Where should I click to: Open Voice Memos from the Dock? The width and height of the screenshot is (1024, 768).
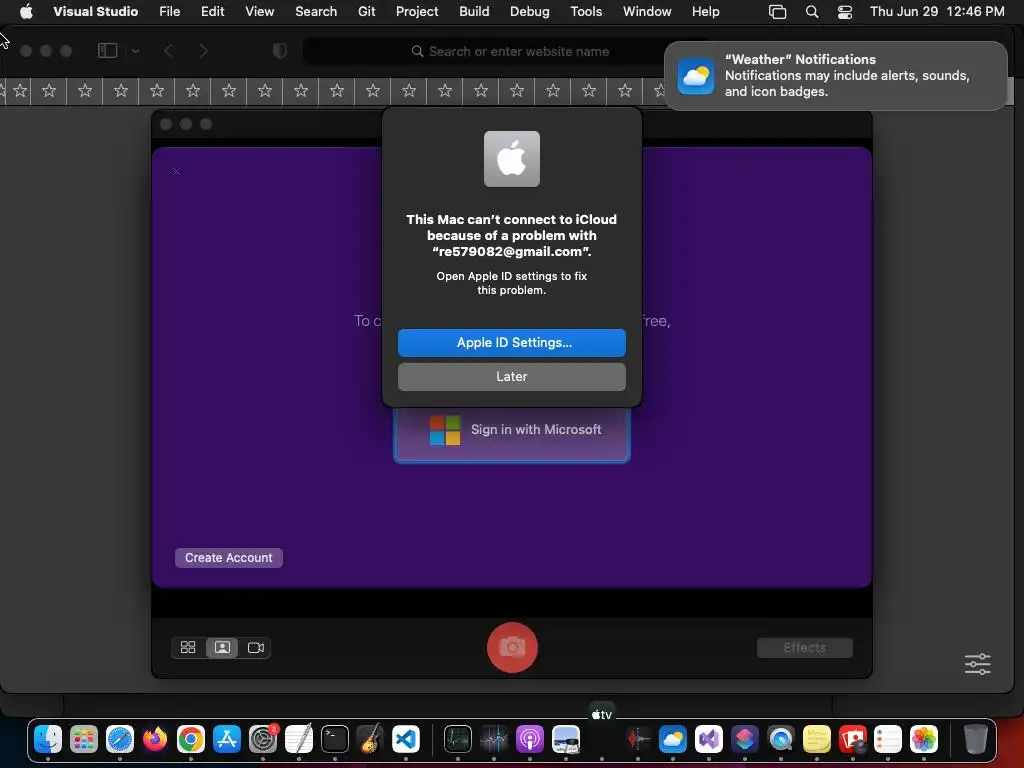(637, 739)
